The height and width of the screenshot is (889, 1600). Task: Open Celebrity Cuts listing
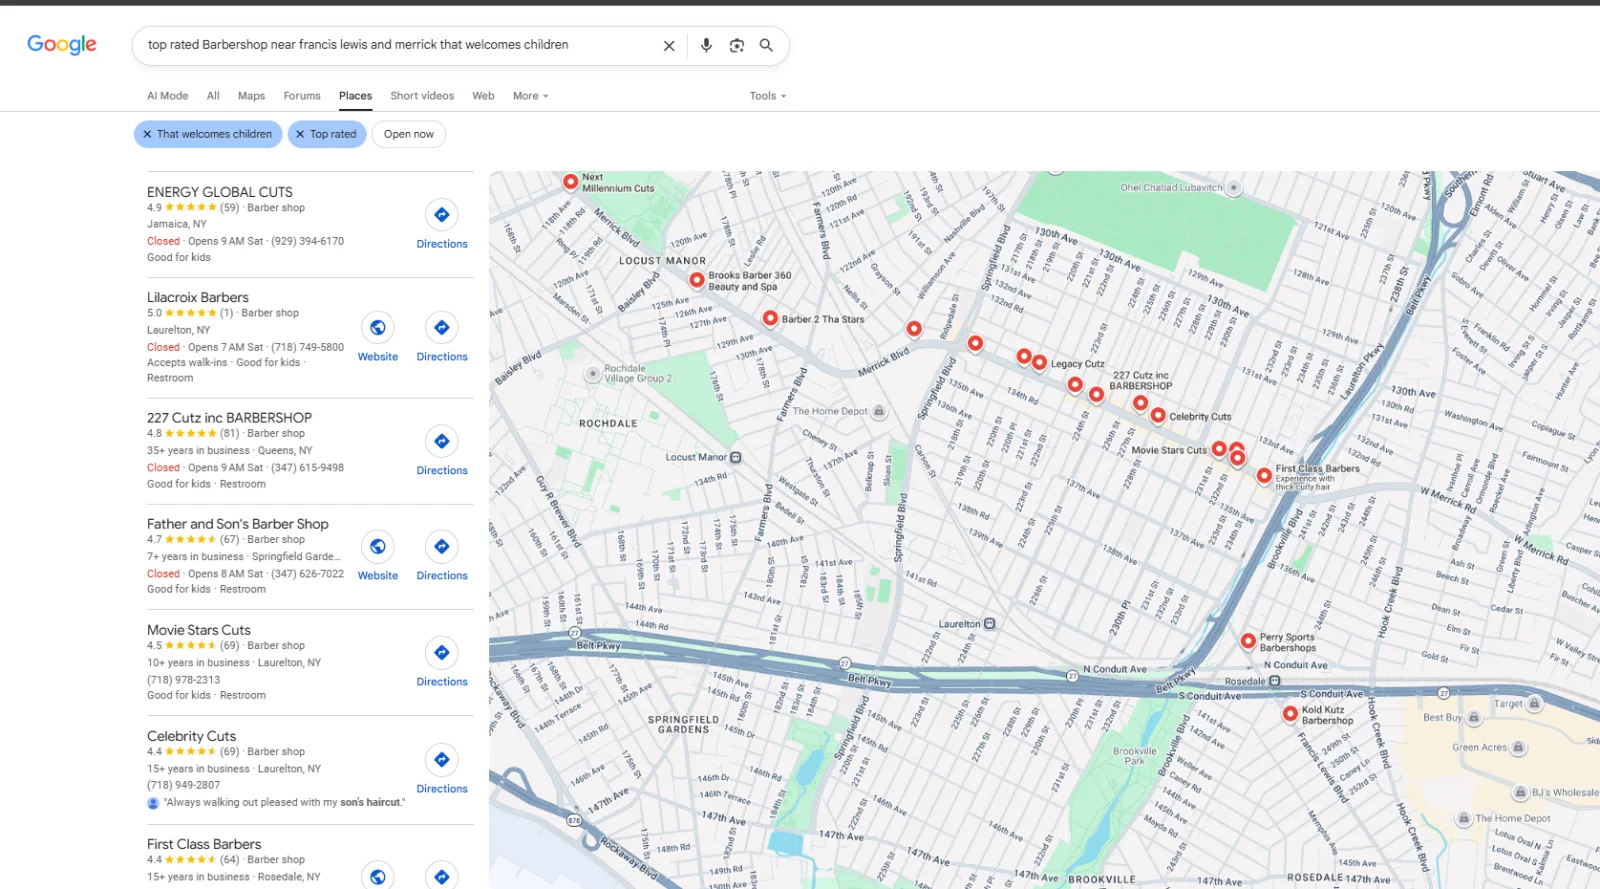(191, 736)
